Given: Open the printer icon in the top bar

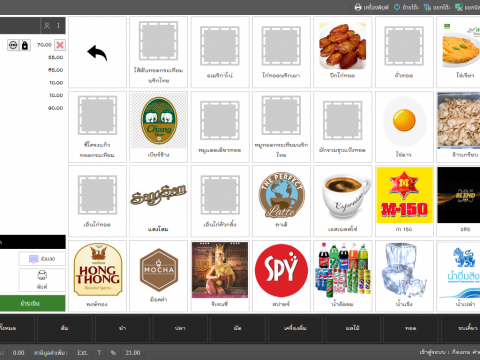Looking at the screenshot, I should (358, 7).
